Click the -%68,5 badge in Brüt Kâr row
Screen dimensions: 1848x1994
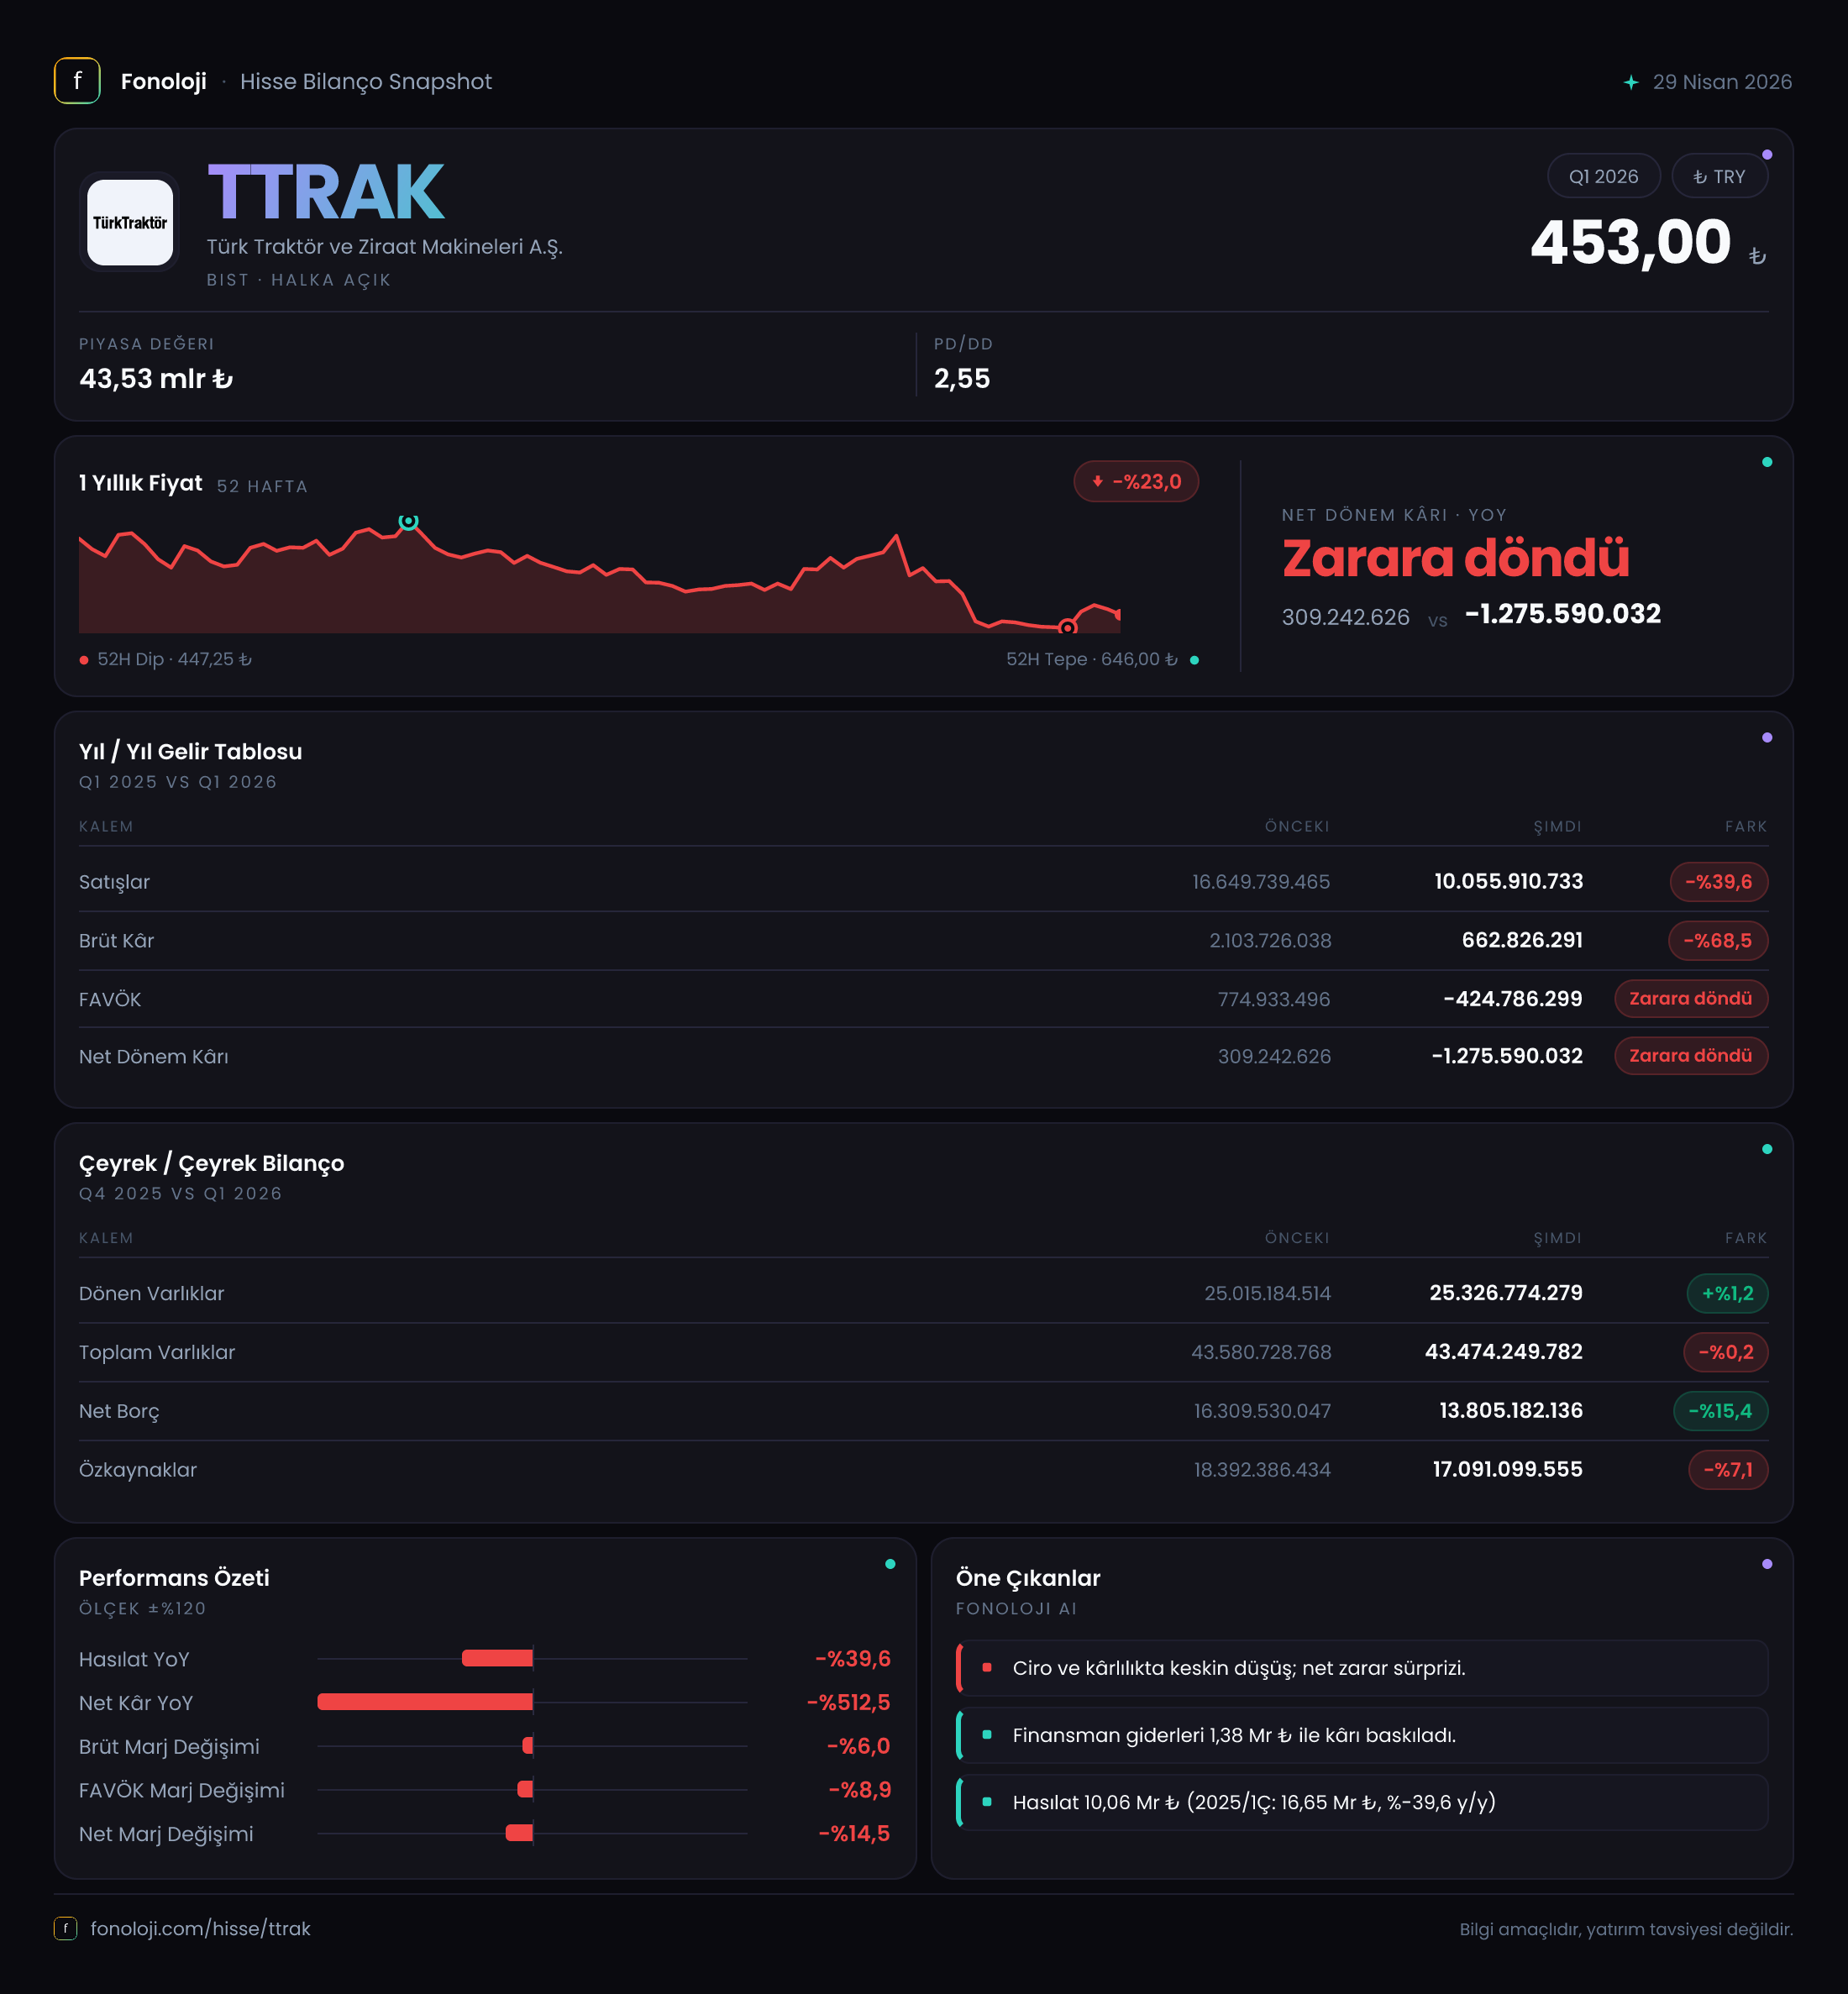click(1717, 940)
